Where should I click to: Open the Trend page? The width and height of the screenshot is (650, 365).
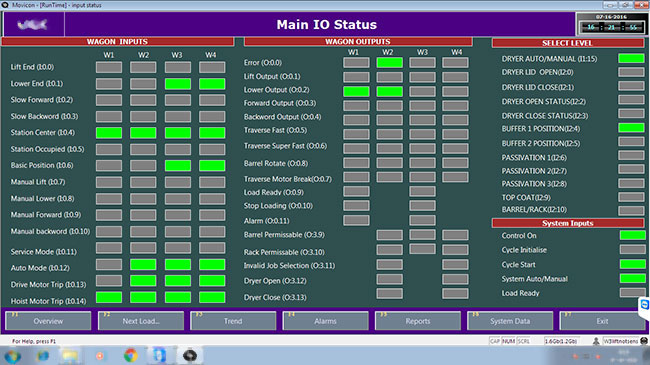pos(233,321)
